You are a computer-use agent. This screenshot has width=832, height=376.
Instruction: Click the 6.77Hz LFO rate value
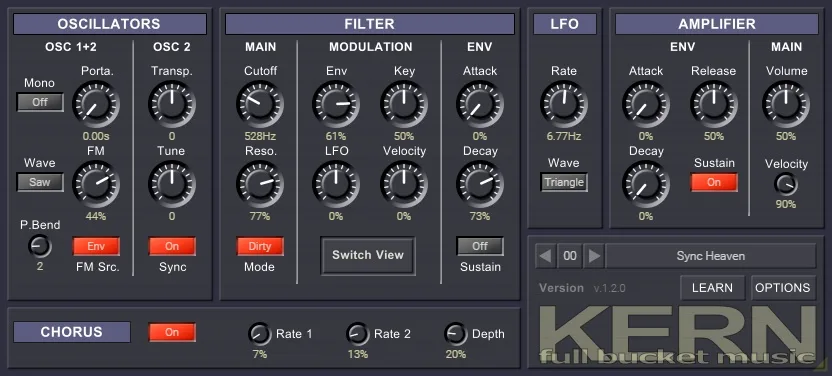[564, 136]
